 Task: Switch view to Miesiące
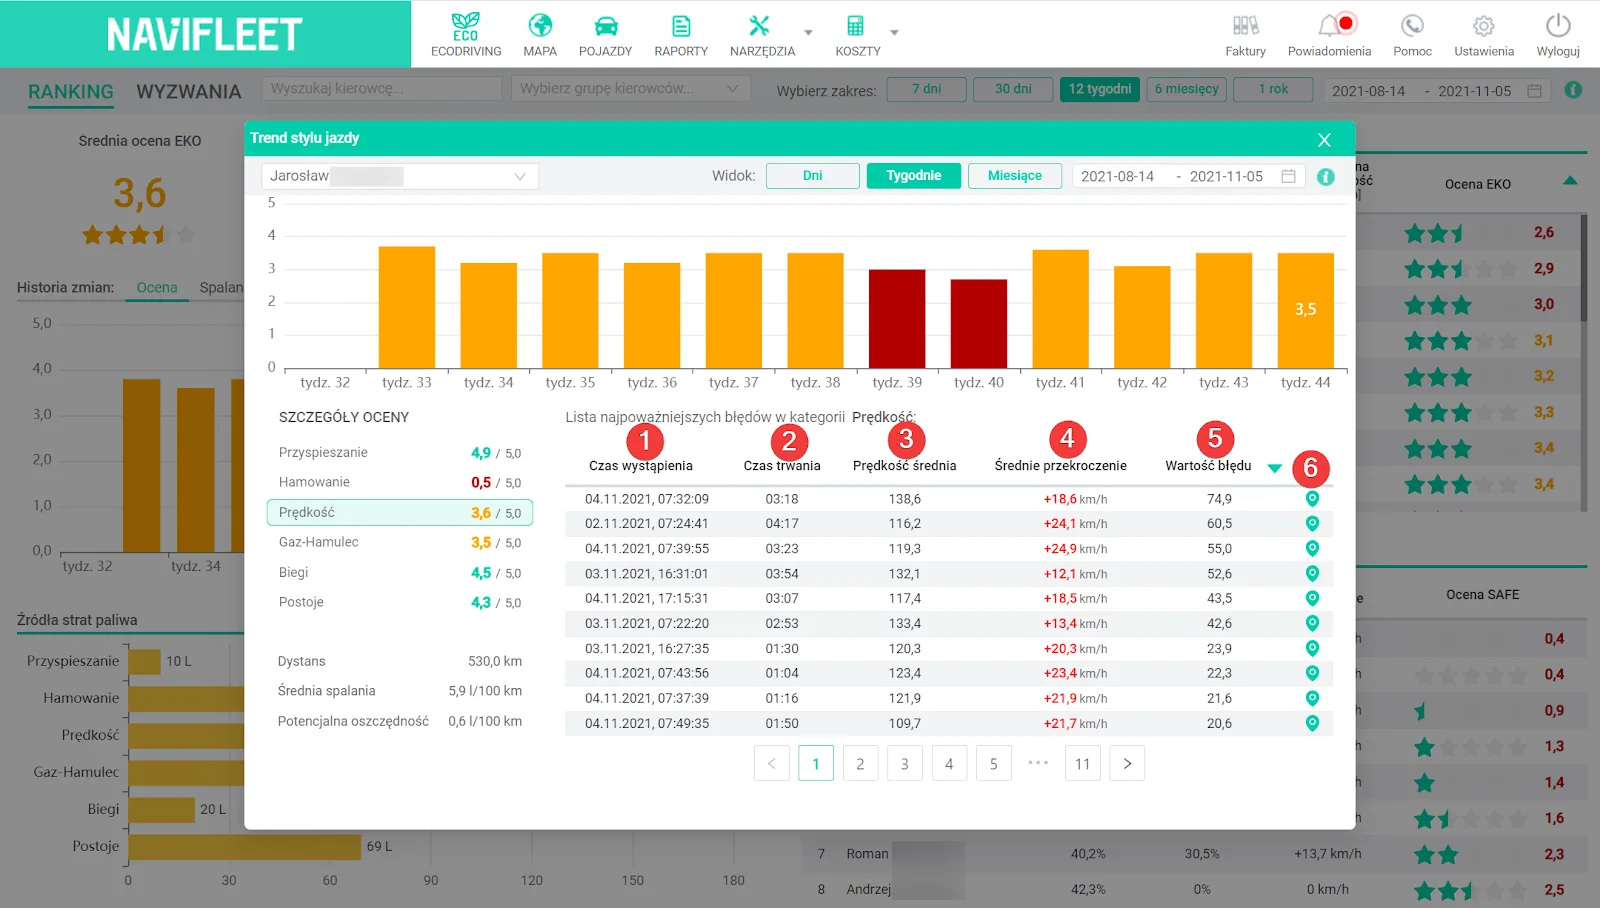point(1015,176)
